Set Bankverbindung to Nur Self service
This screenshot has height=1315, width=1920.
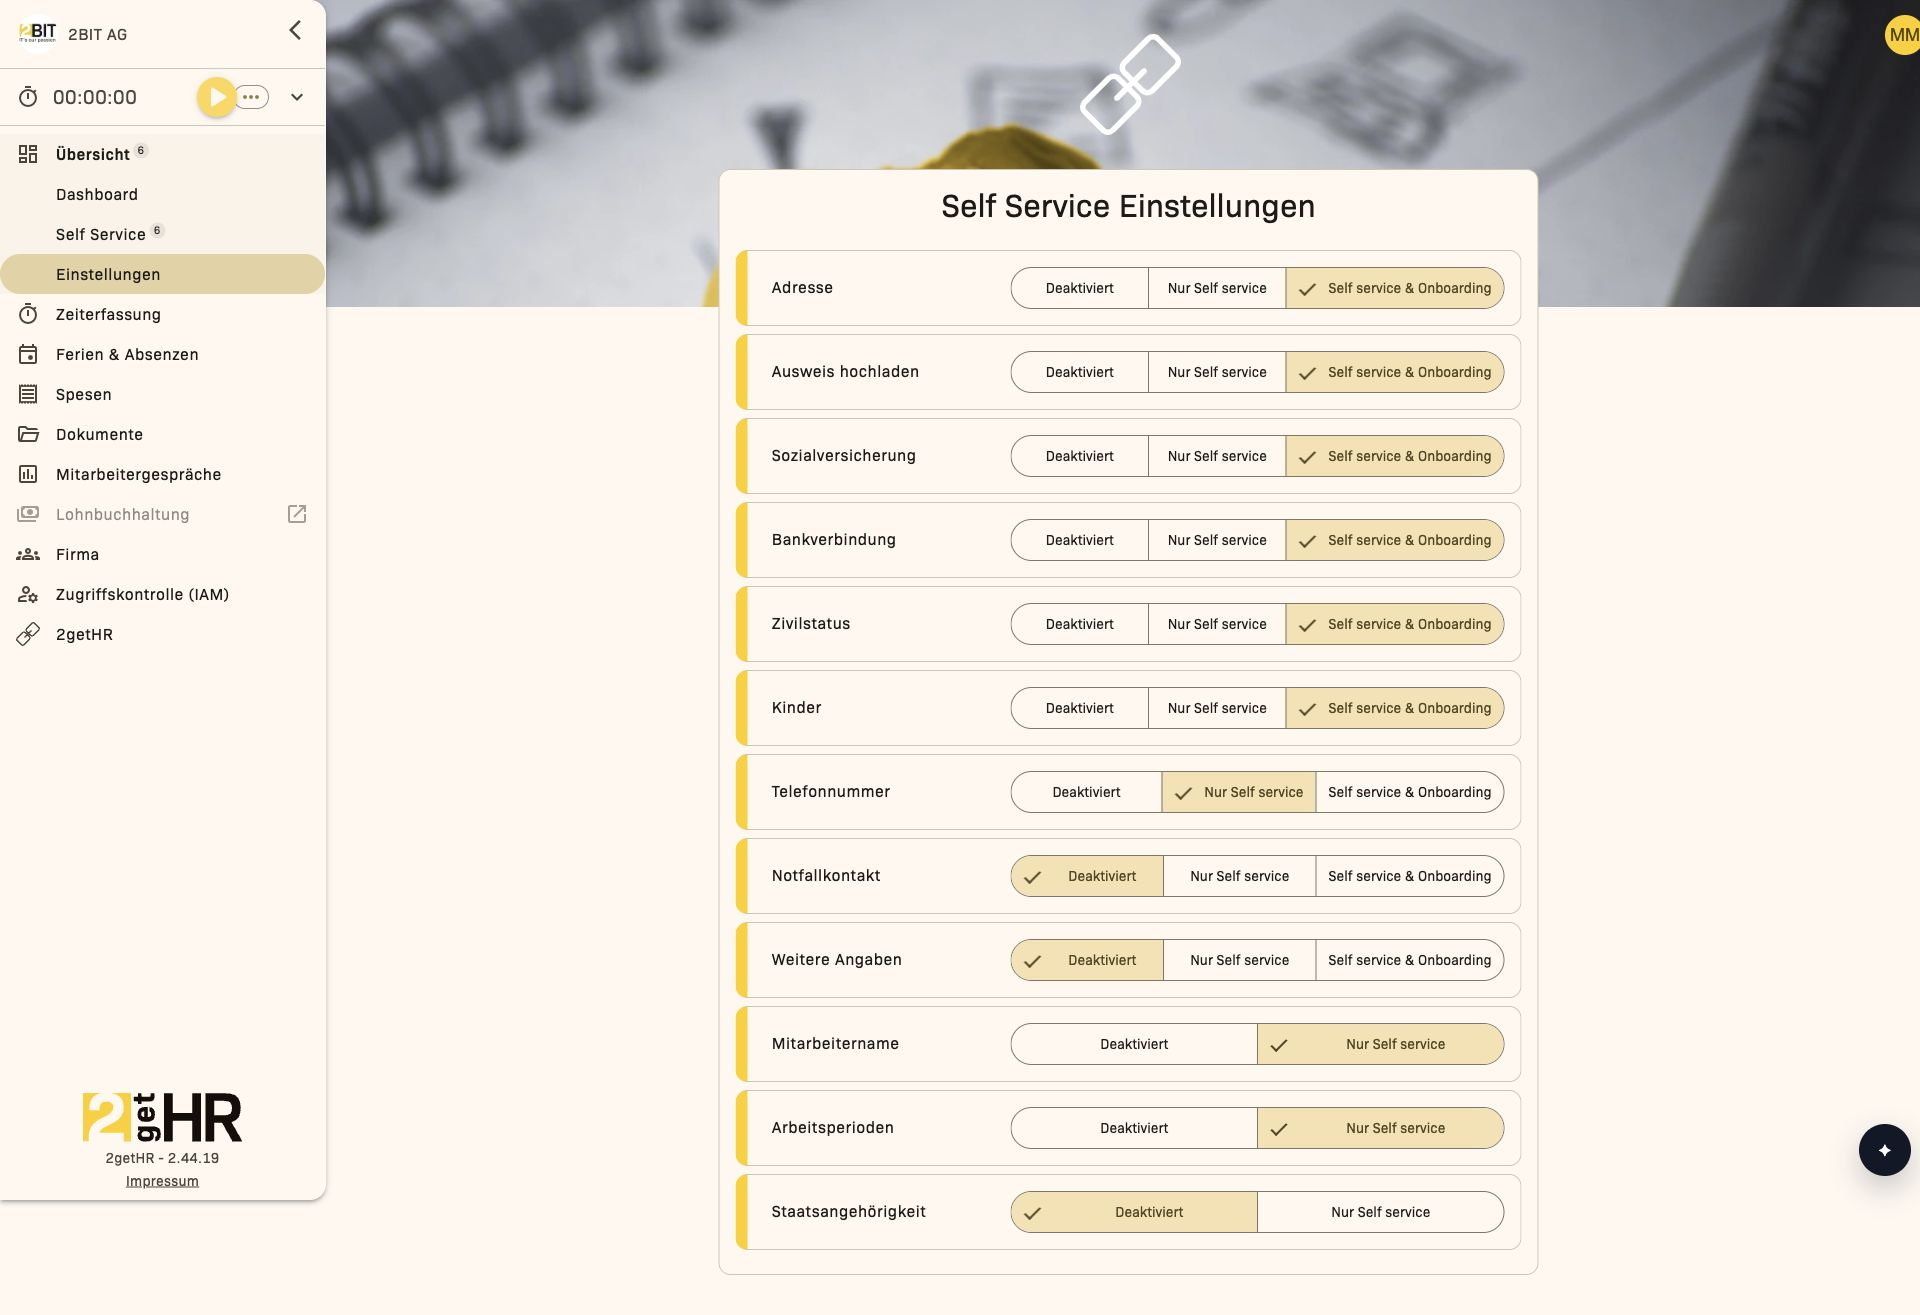pos(1217,540)
